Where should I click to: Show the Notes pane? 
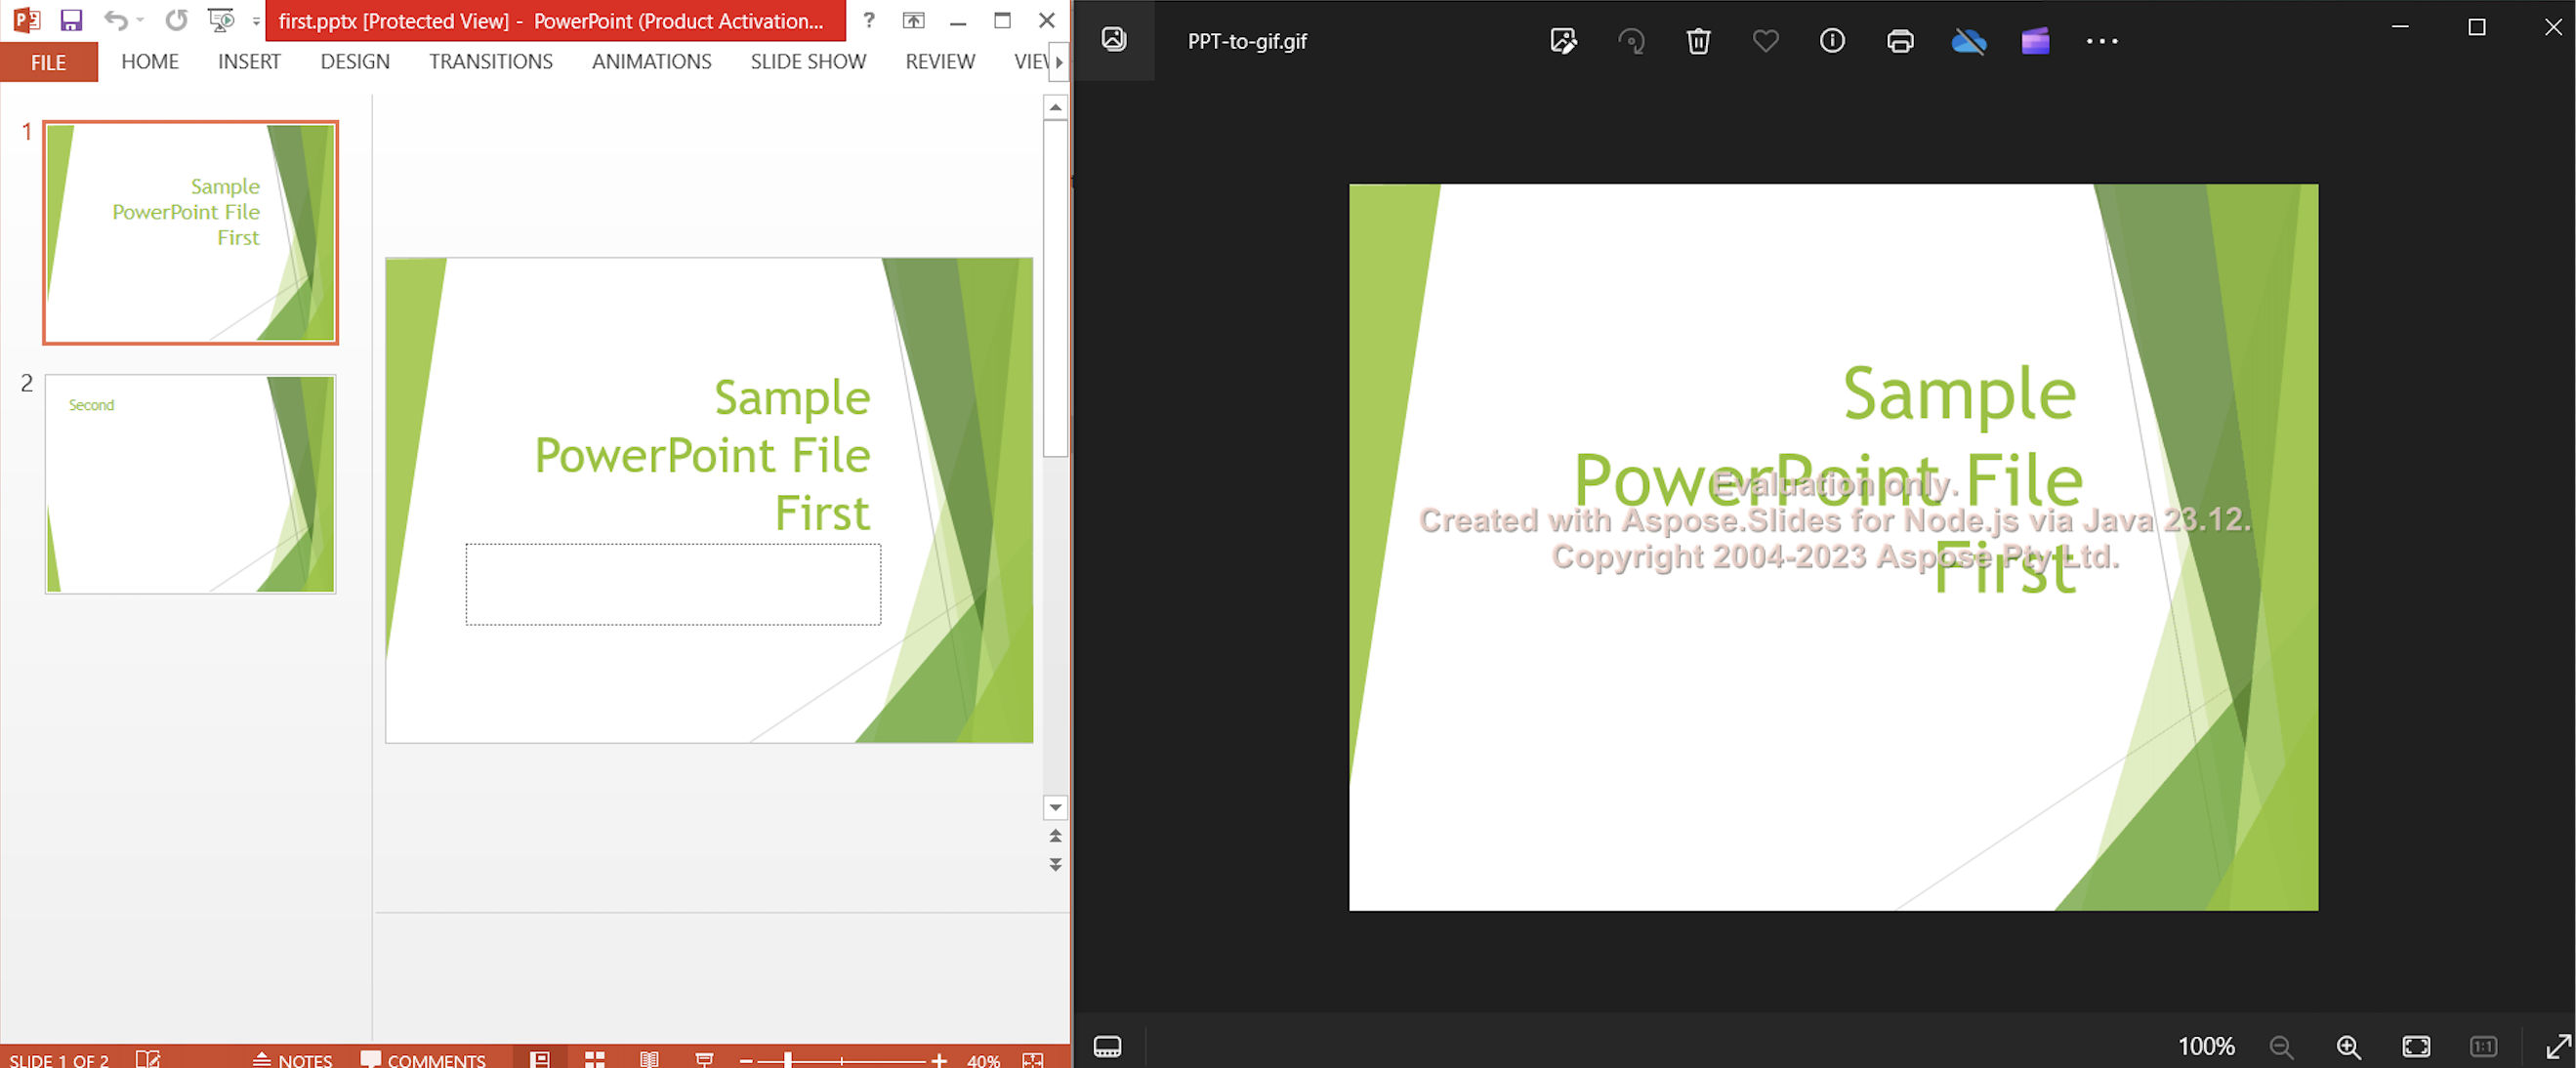coord(293,1060)
